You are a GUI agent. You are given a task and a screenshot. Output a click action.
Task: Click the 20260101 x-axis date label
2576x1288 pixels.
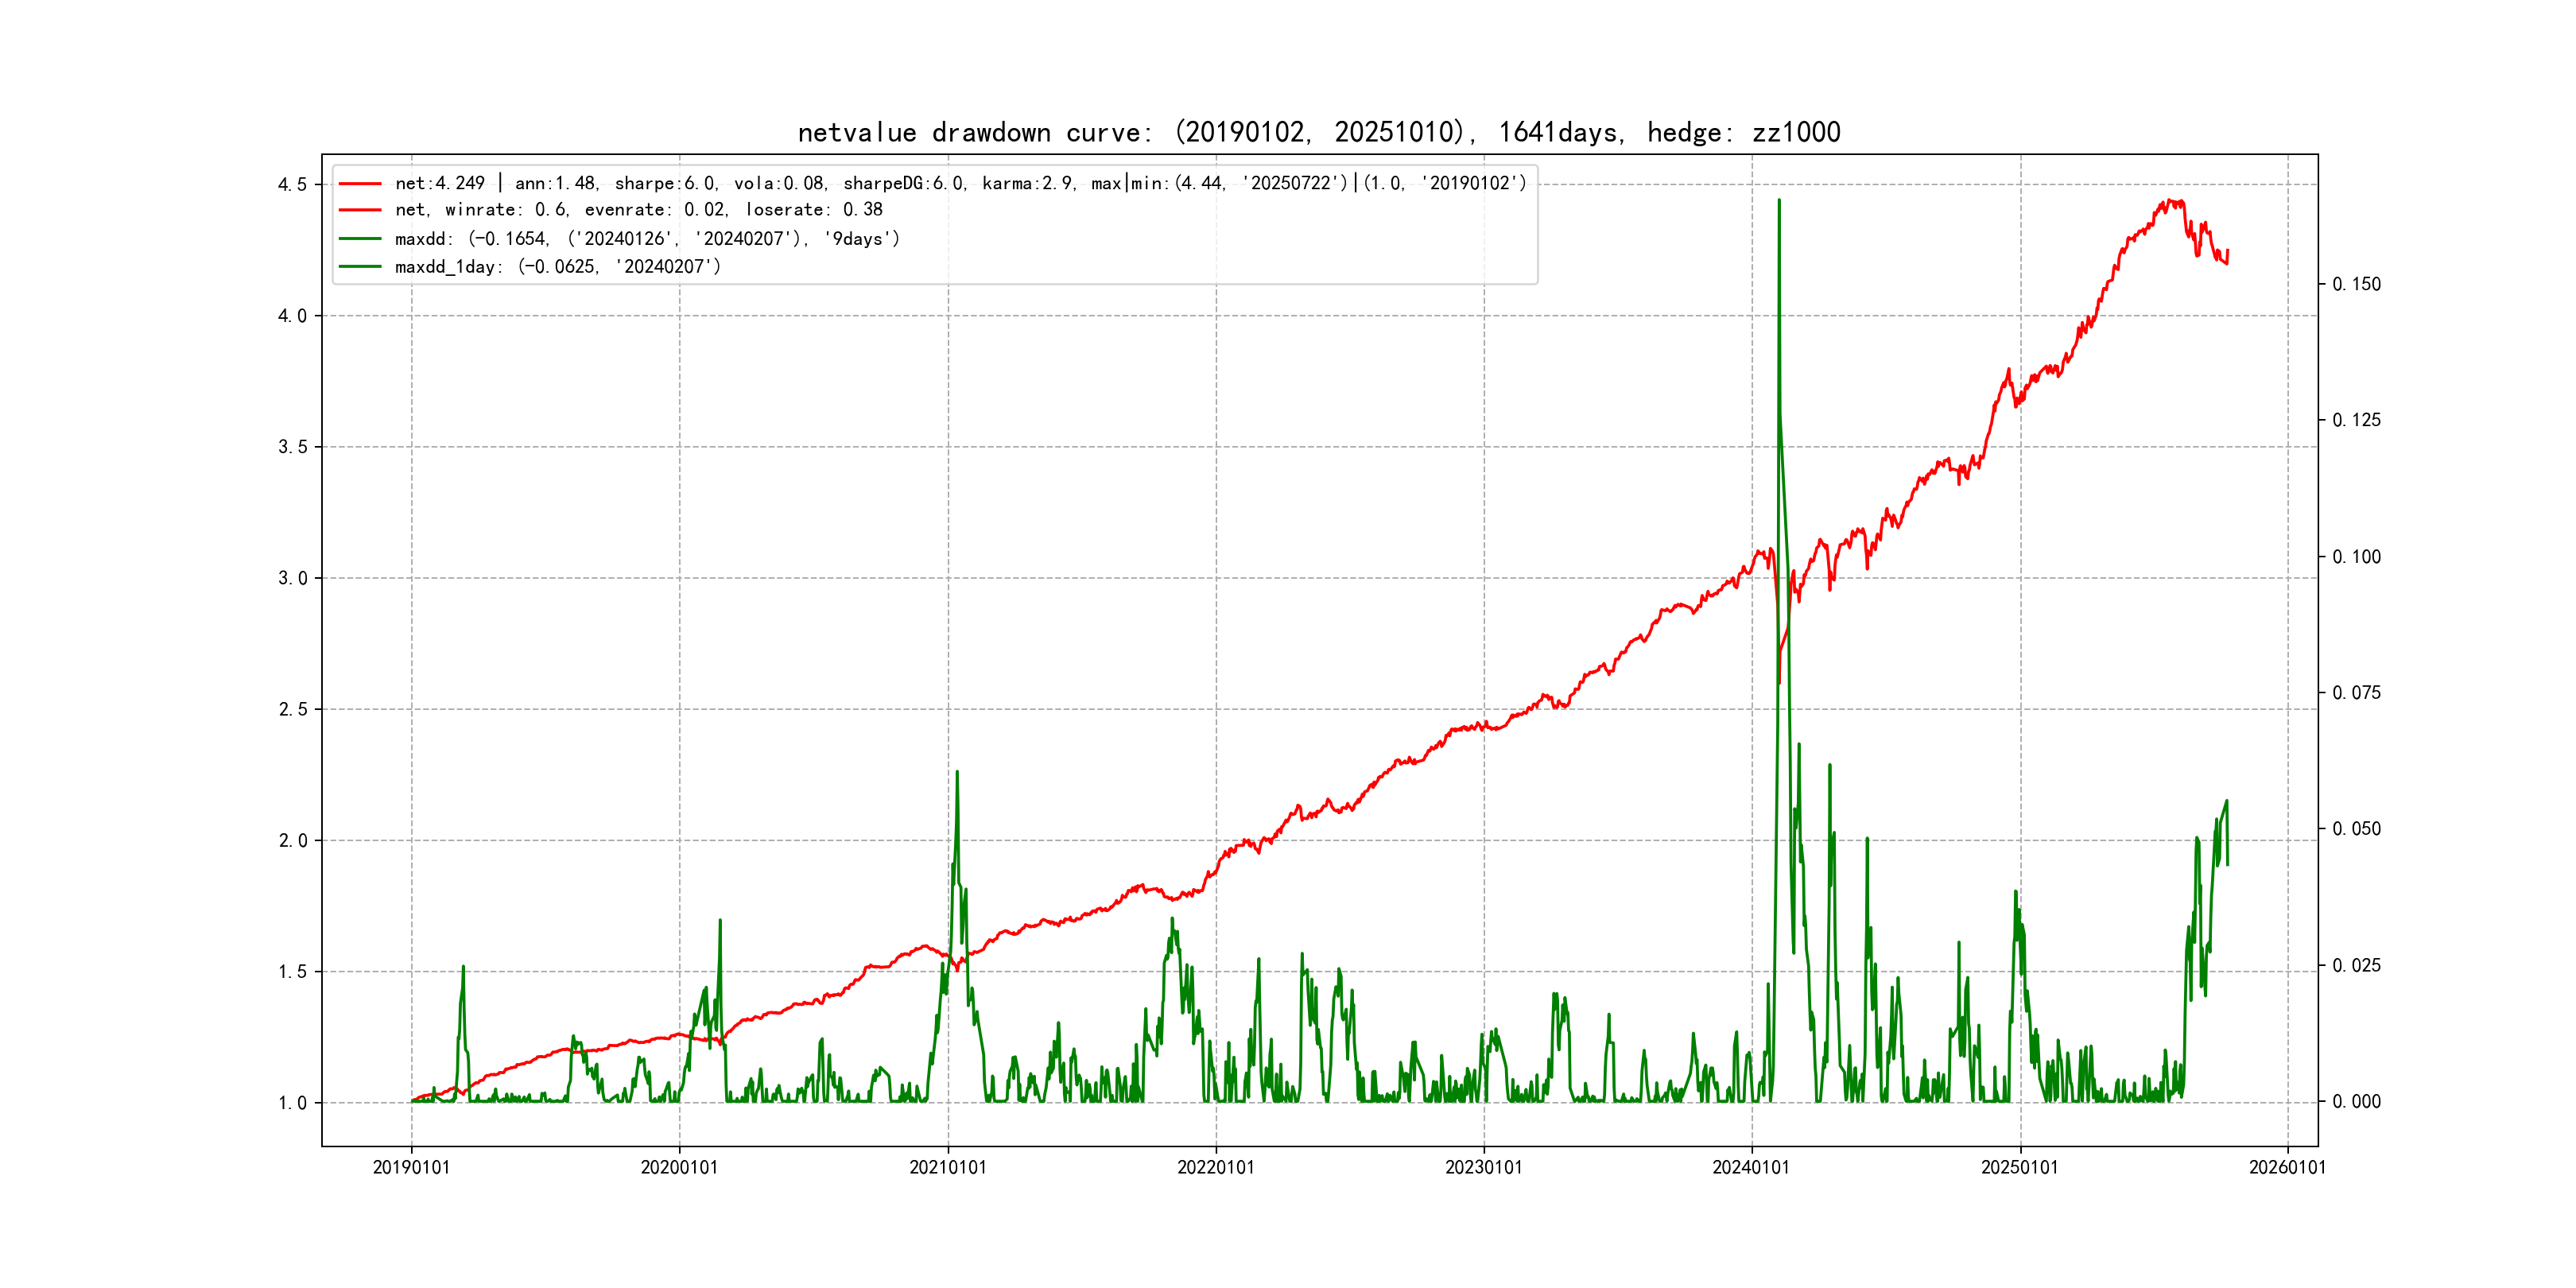[2287, 1167]
